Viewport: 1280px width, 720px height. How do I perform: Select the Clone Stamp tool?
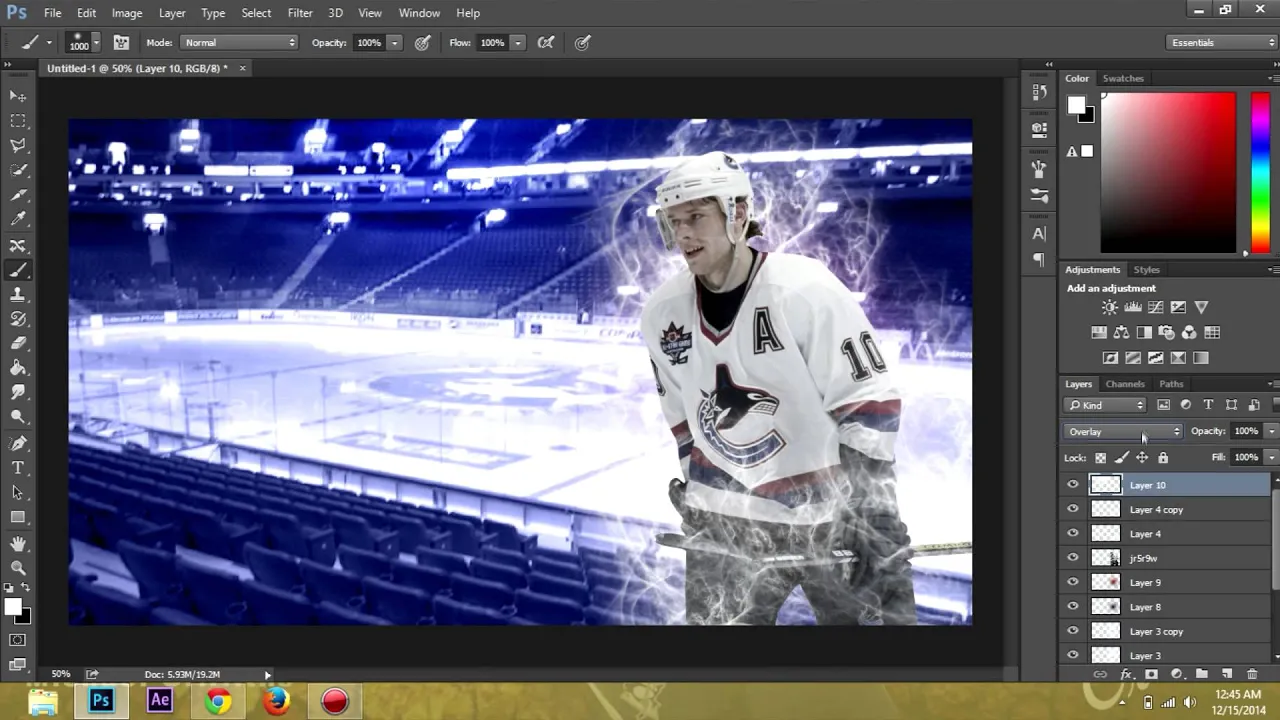point(18,295)
